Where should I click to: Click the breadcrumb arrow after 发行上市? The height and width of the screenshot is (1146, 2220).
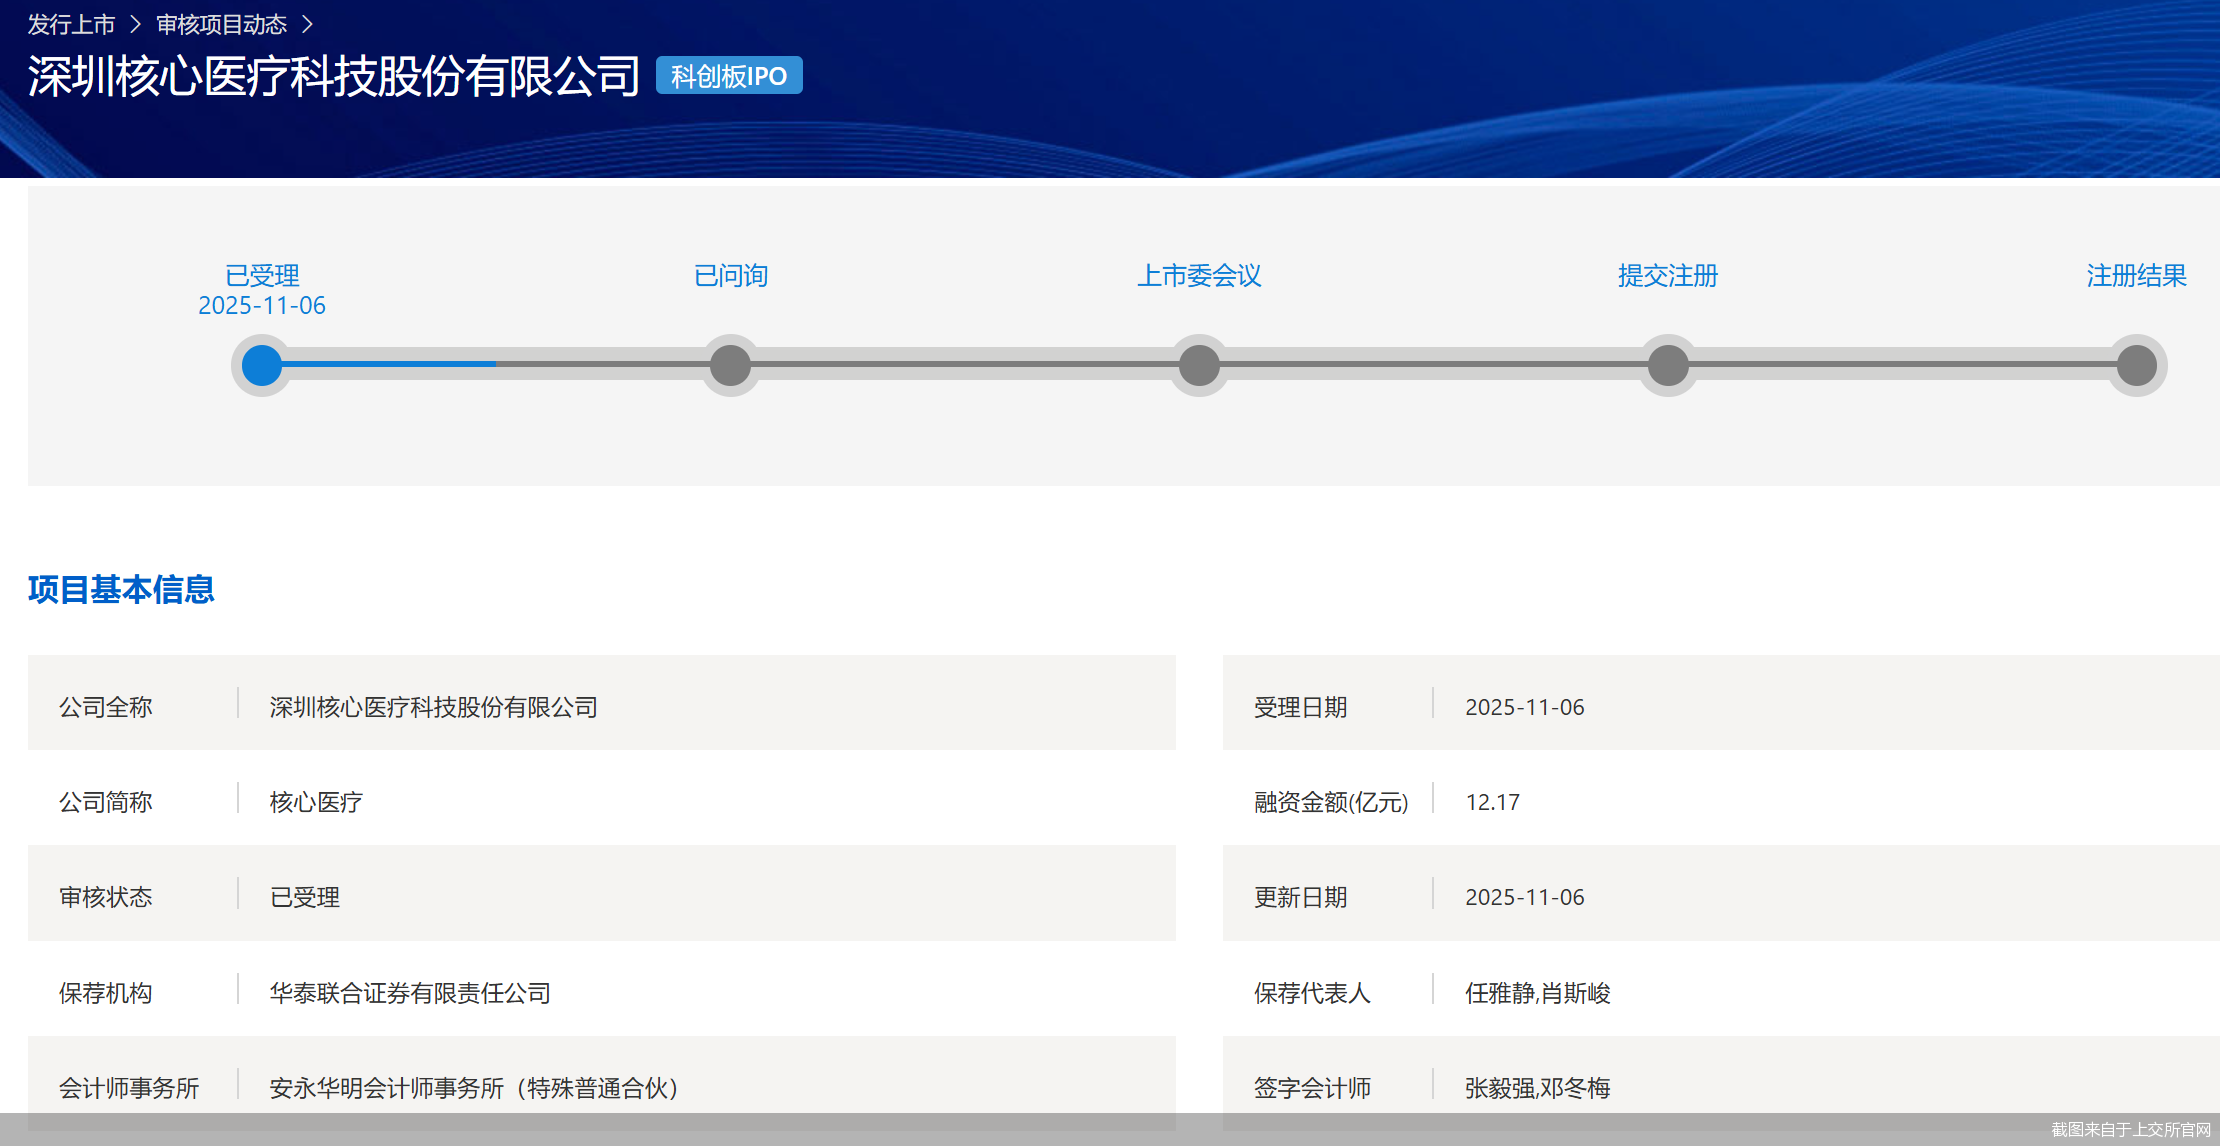click(x=133, y=23)
